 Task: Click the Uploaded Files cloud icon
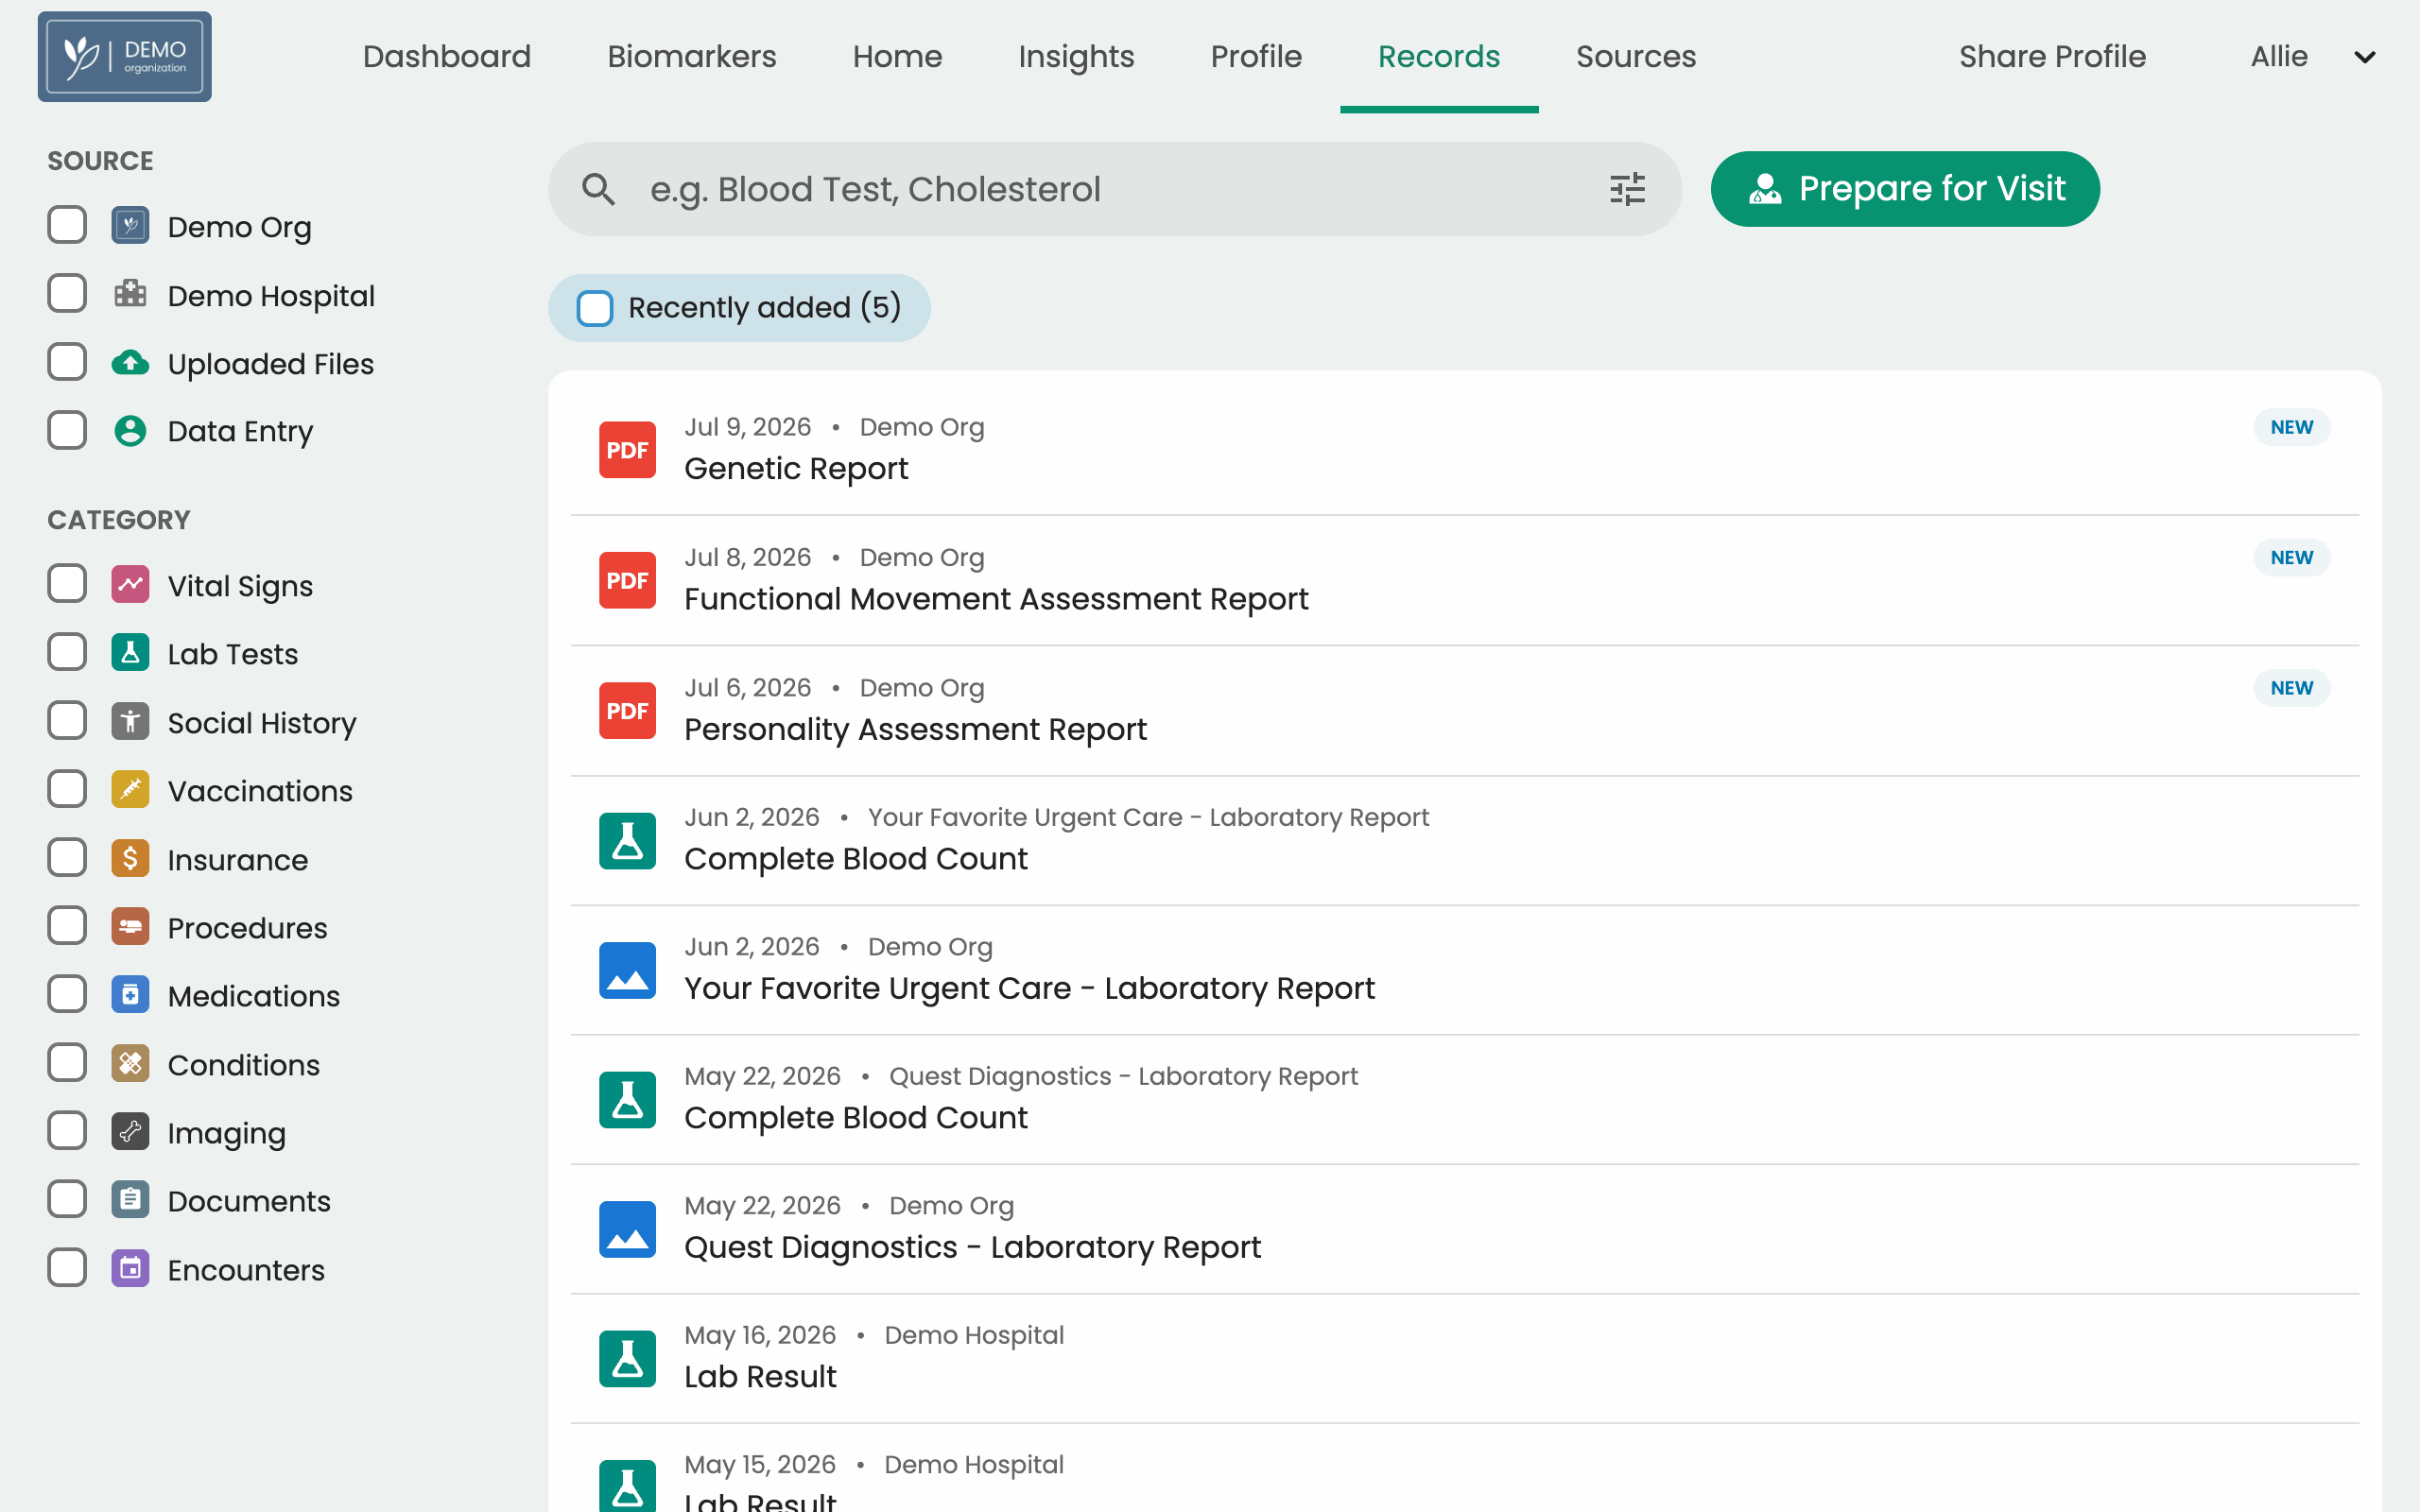pos(130,363)
